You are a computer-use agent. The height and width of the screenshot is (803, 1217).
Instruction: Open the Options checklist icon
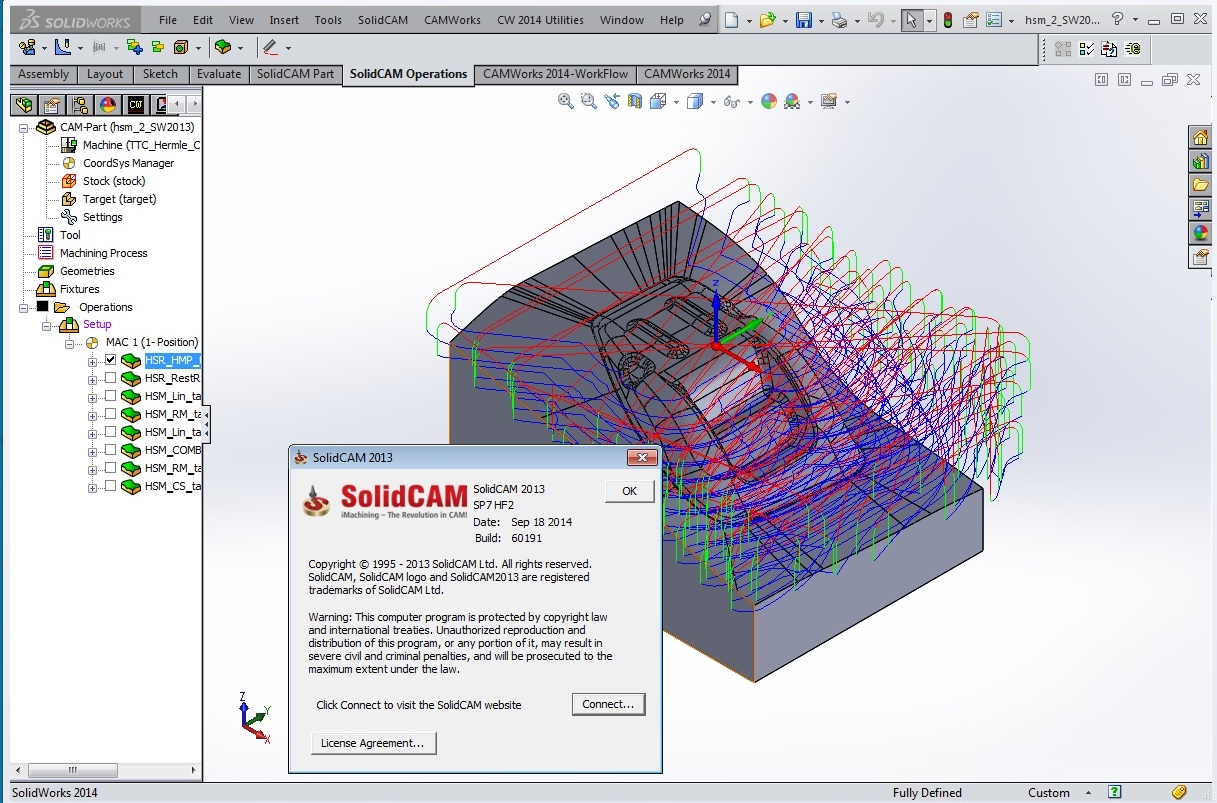(992, 19)
